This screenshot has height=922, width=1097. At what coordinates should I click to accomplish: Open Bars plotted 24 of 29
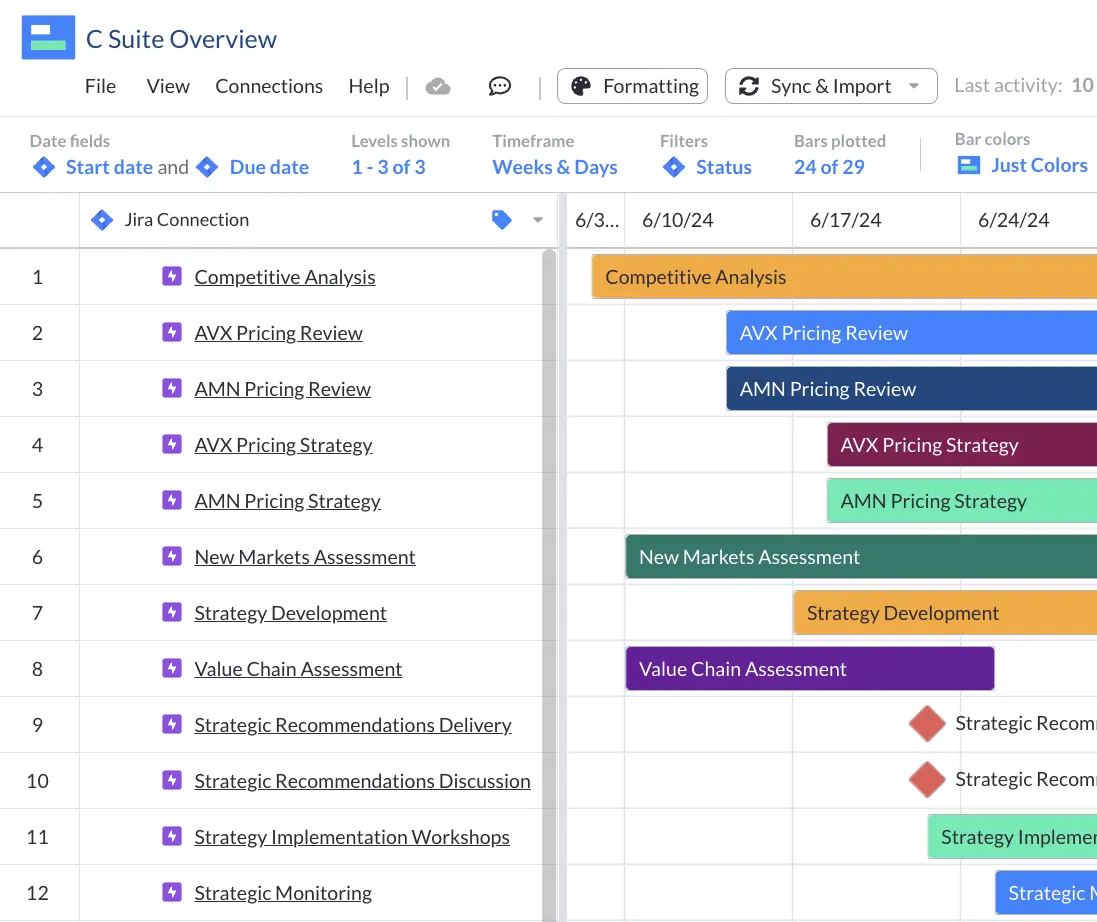829,167
